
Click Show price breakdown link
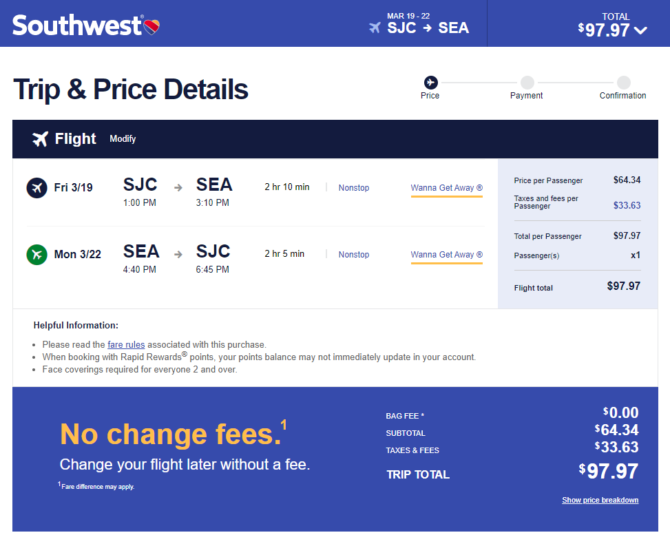pyautogui.click(x=600, y=500)
